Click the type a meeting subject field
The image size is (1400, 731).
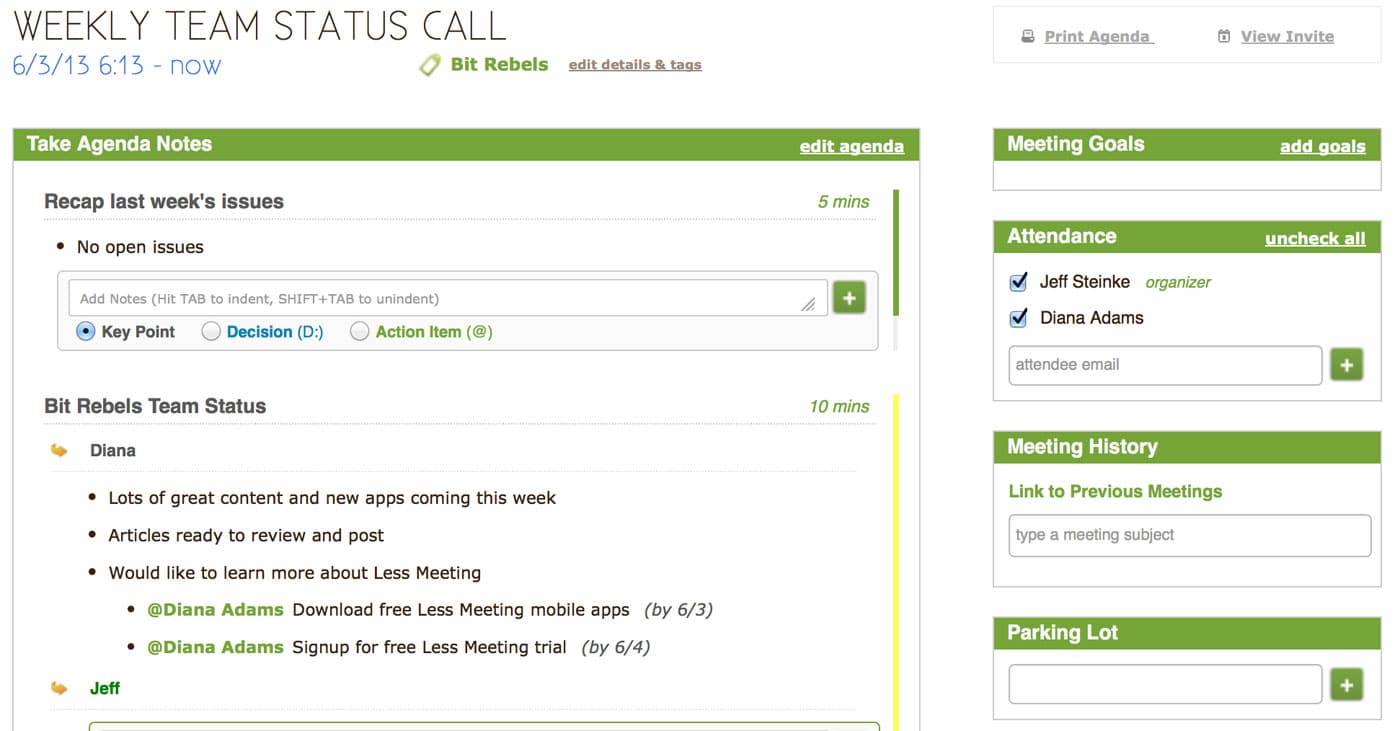click(1189, 536)
